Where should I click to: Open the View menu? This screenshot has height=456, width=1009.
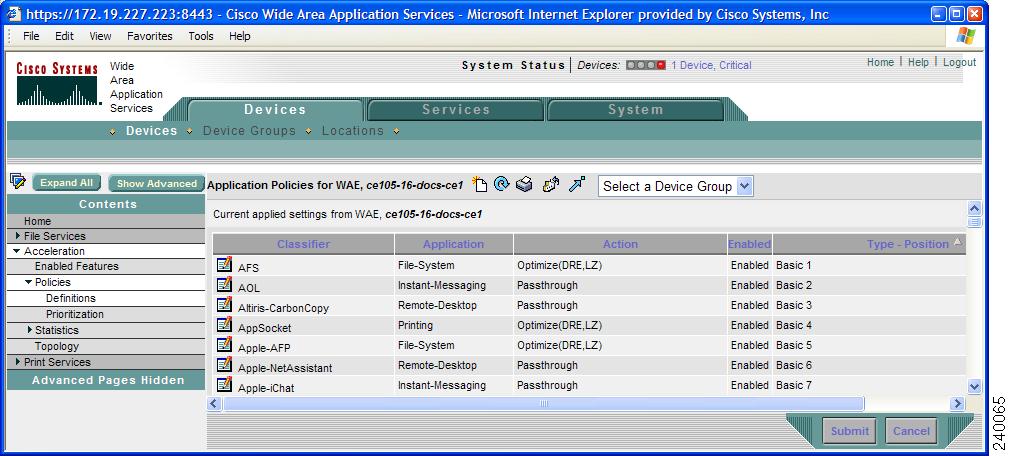100,36
